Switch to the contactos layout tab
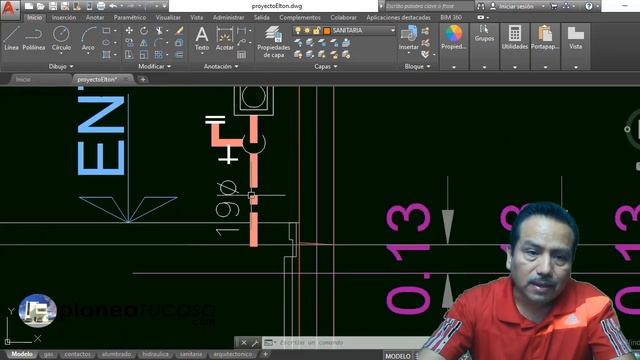This screenshot has height=360, width=640. click(77, 354)
